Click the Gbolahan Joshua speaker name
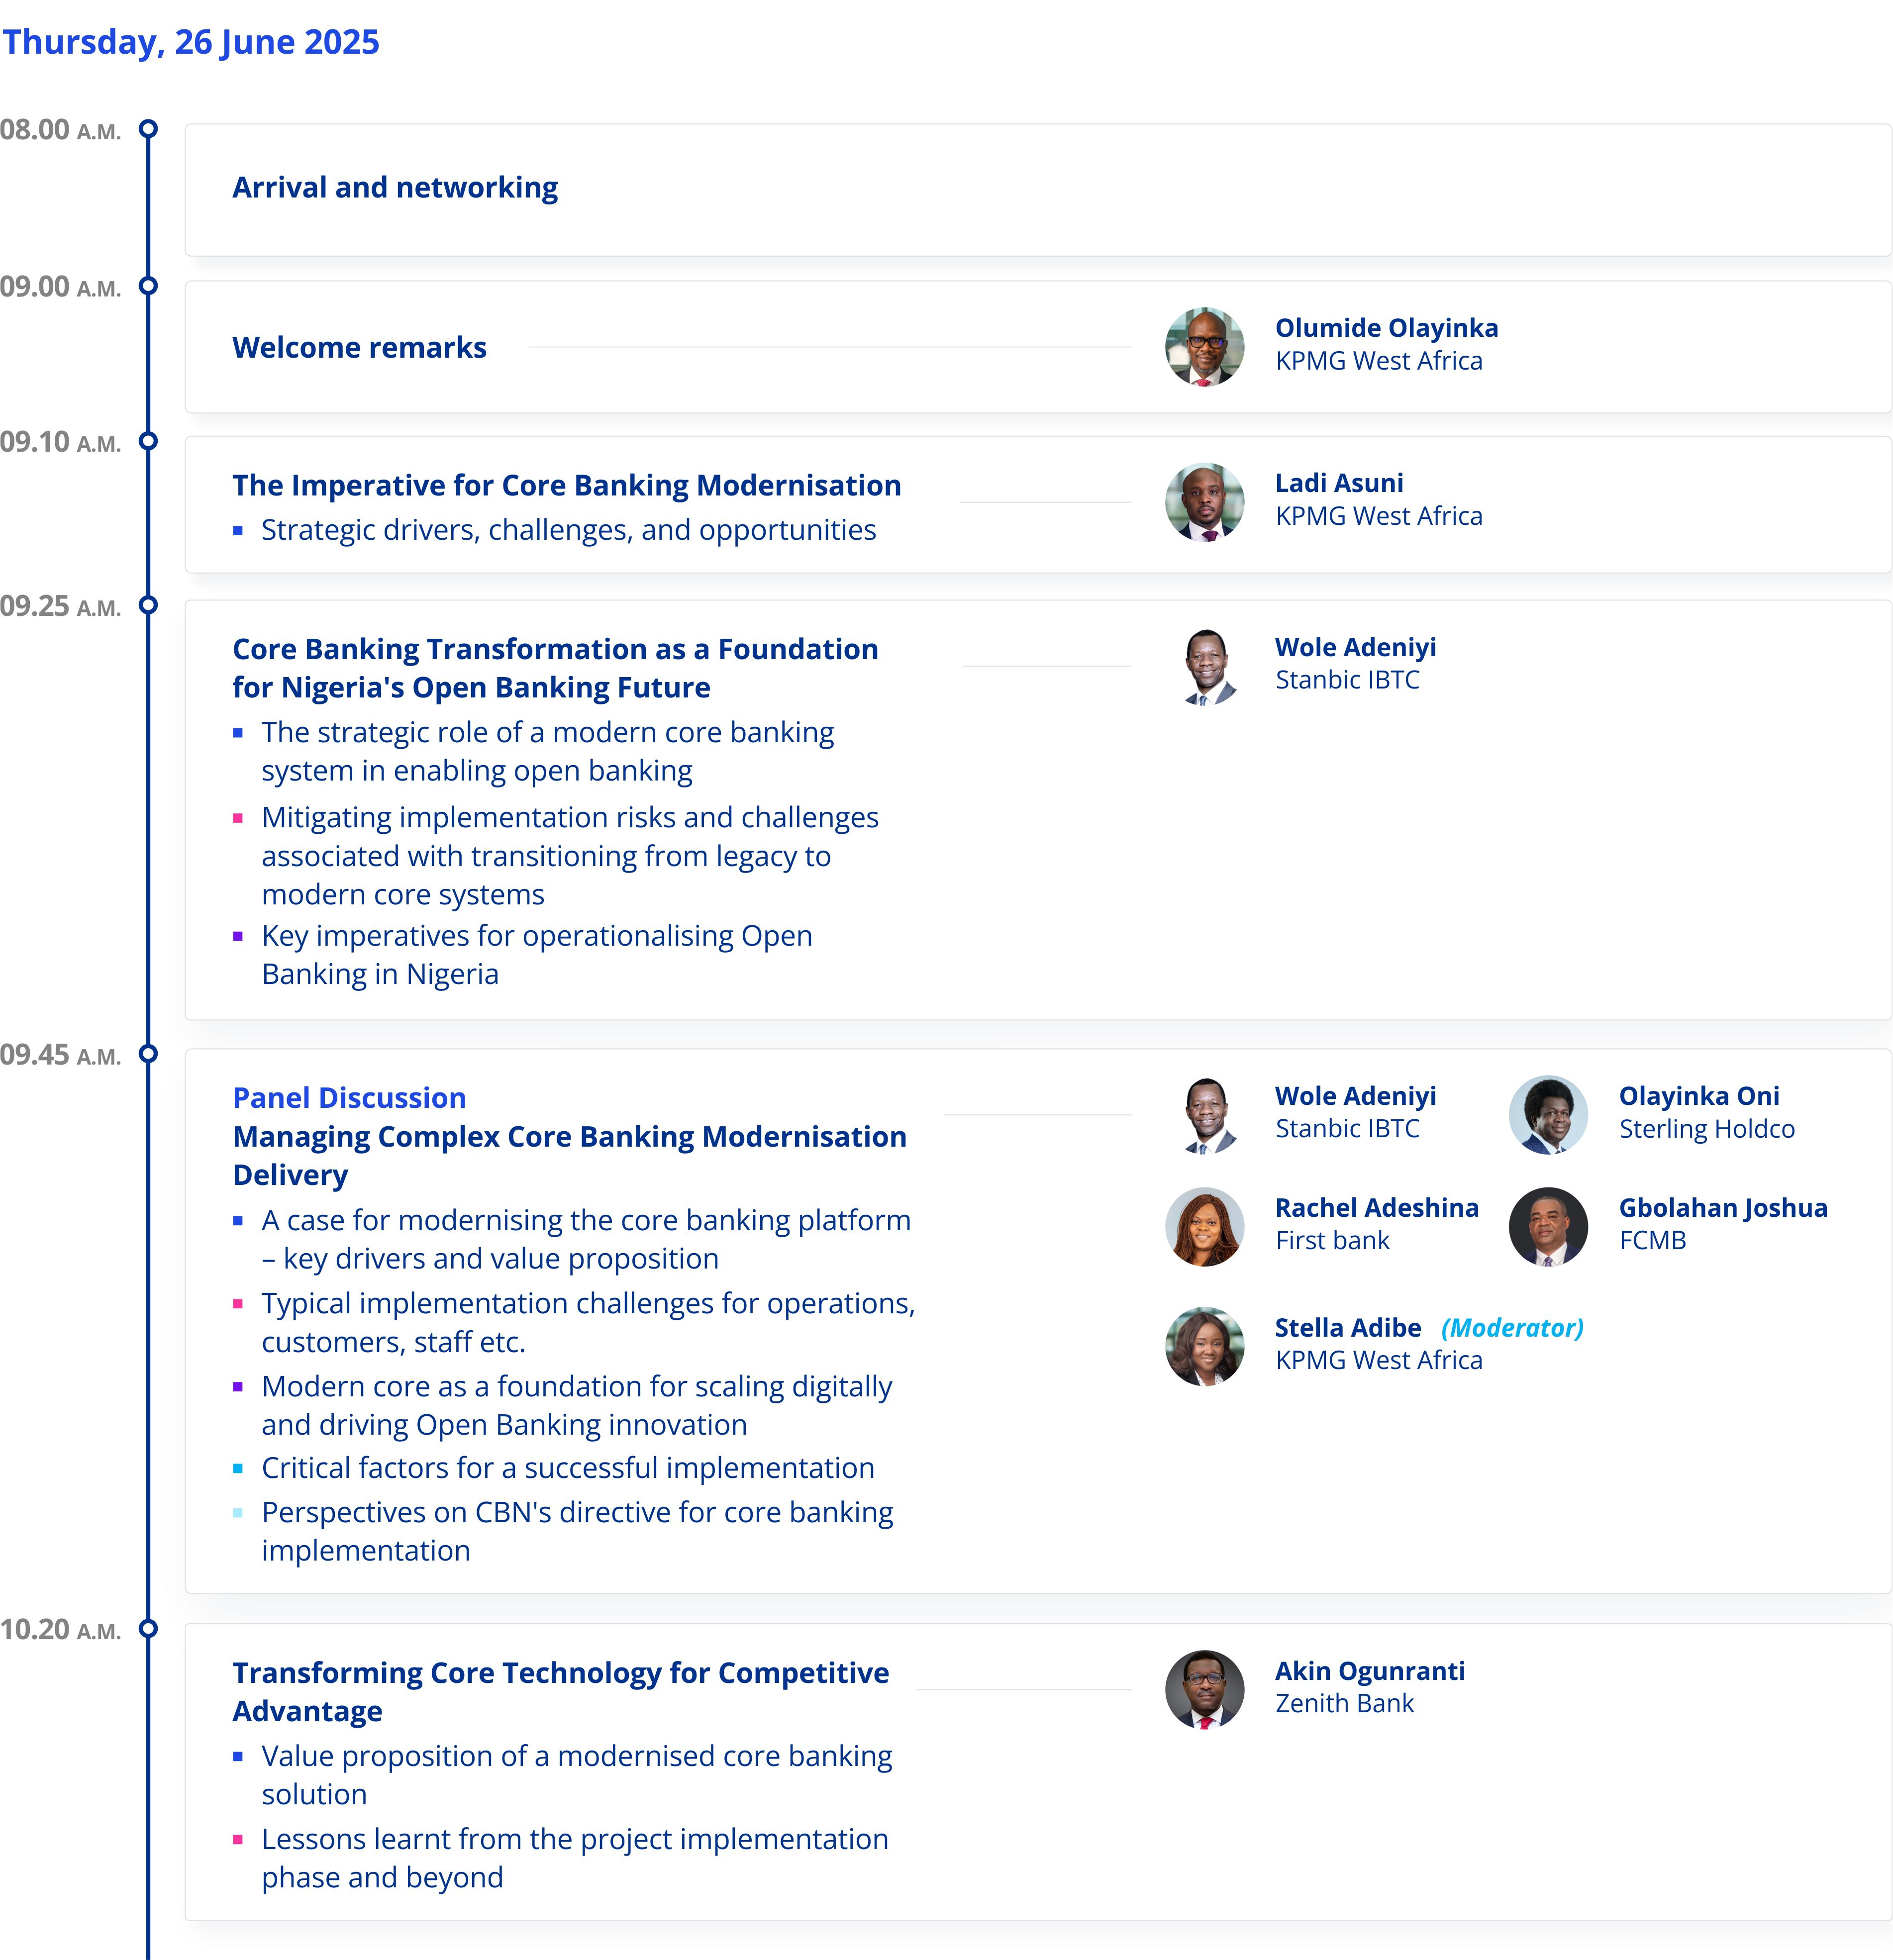The height and width of the screenshot is (1960, 1893). coord(1722,1208)
